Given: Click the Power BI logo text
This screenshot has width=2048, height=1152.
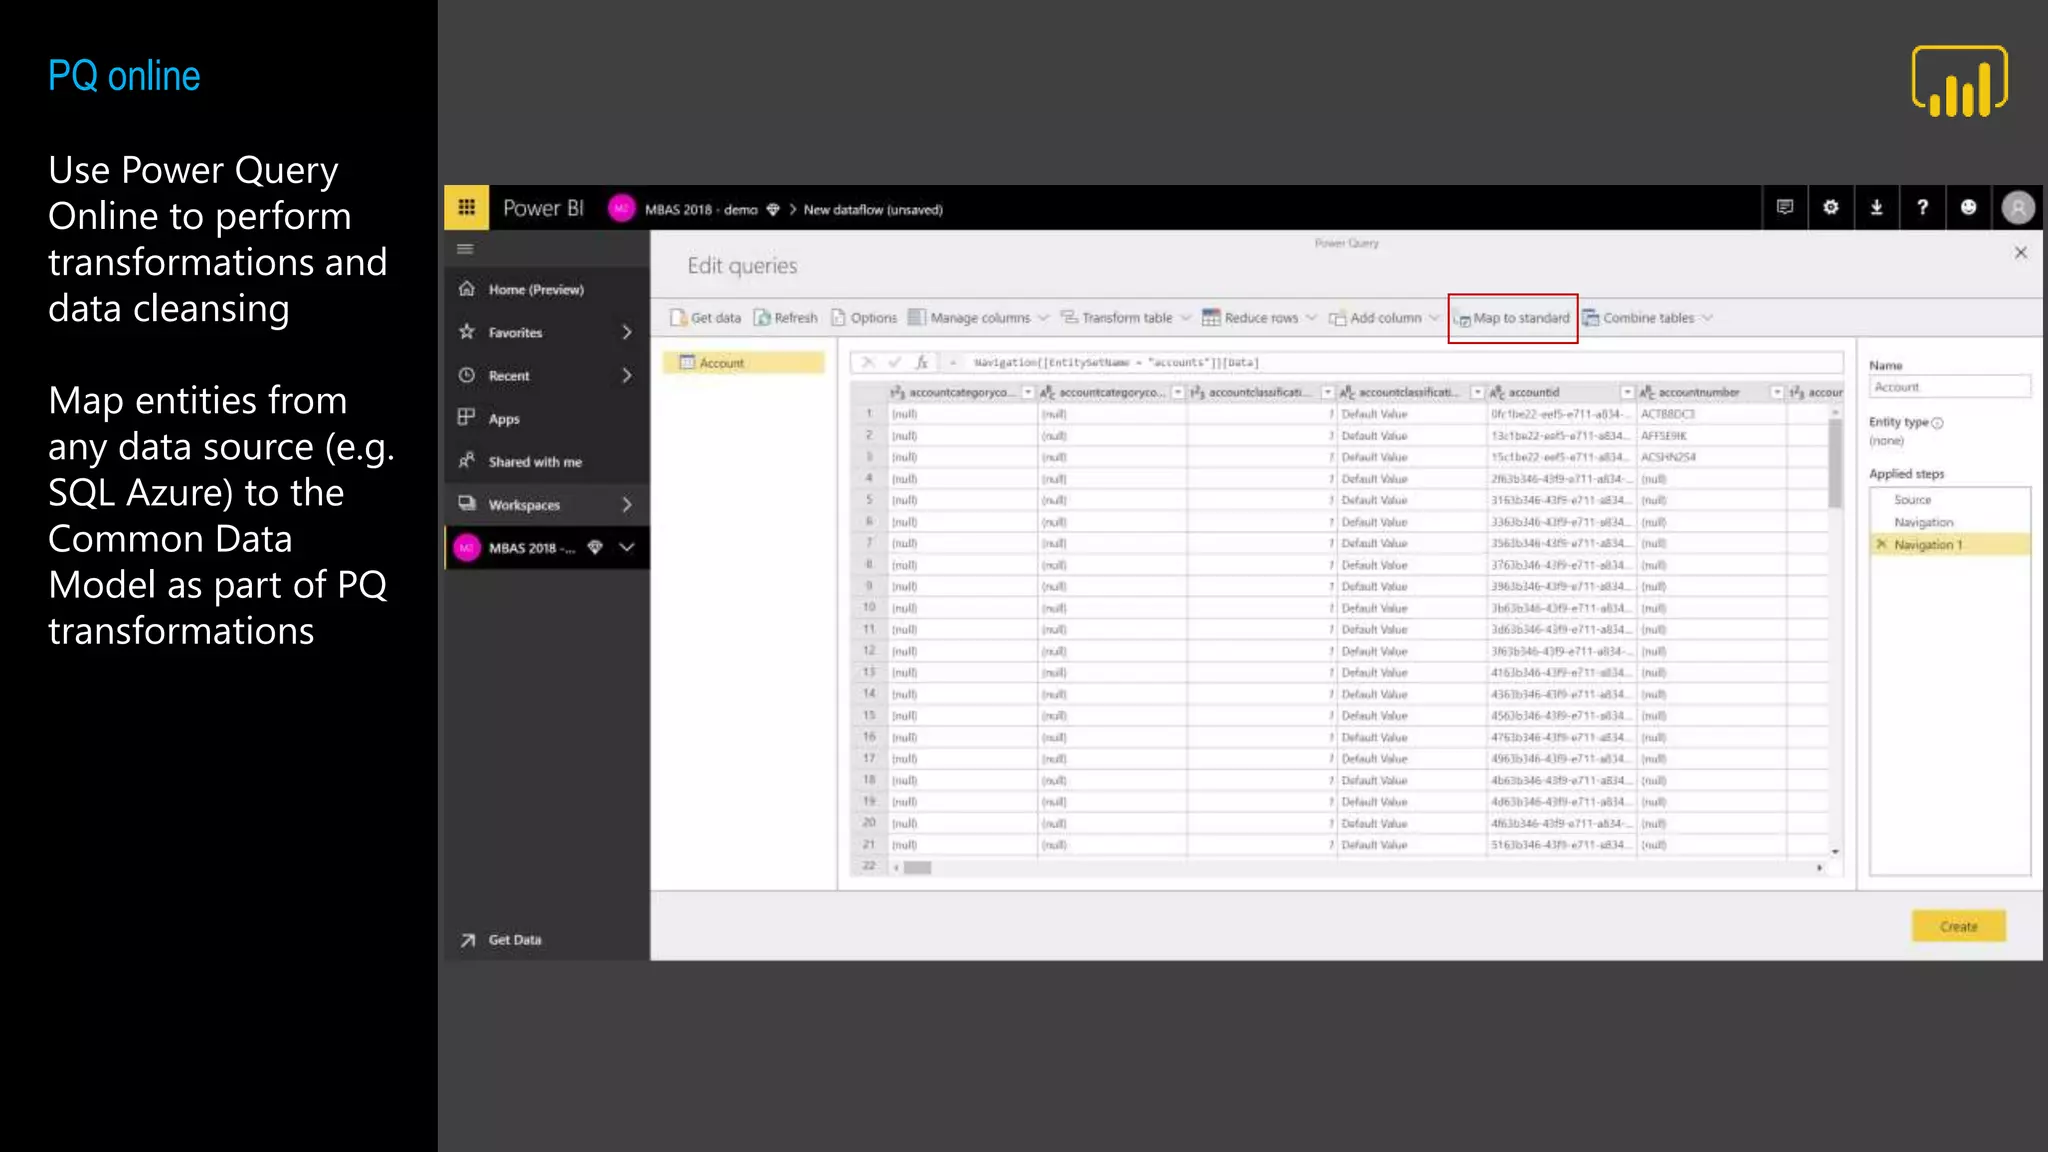Looking at the screenshot, I should click(x=543, y=208).
